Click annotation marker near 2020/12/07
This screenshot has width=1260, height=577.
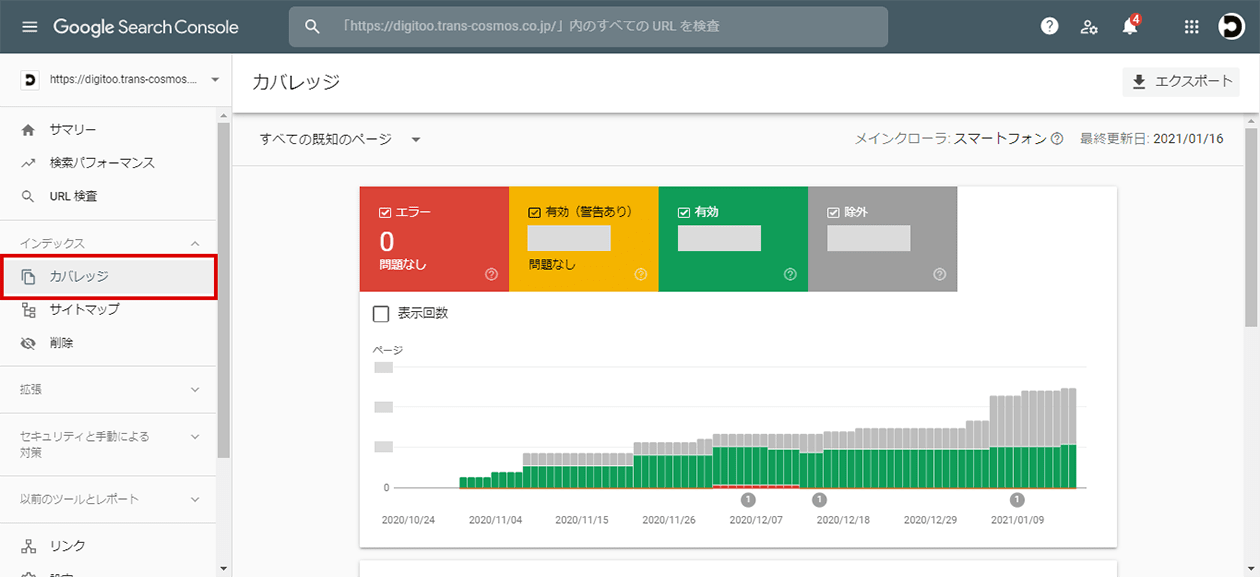click(x=748, y=500)
